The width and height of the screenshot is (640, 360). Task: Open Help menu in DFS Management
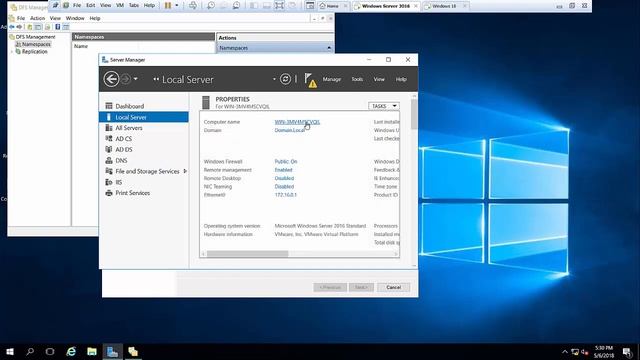pyautogui.click(x=95, y=18)
